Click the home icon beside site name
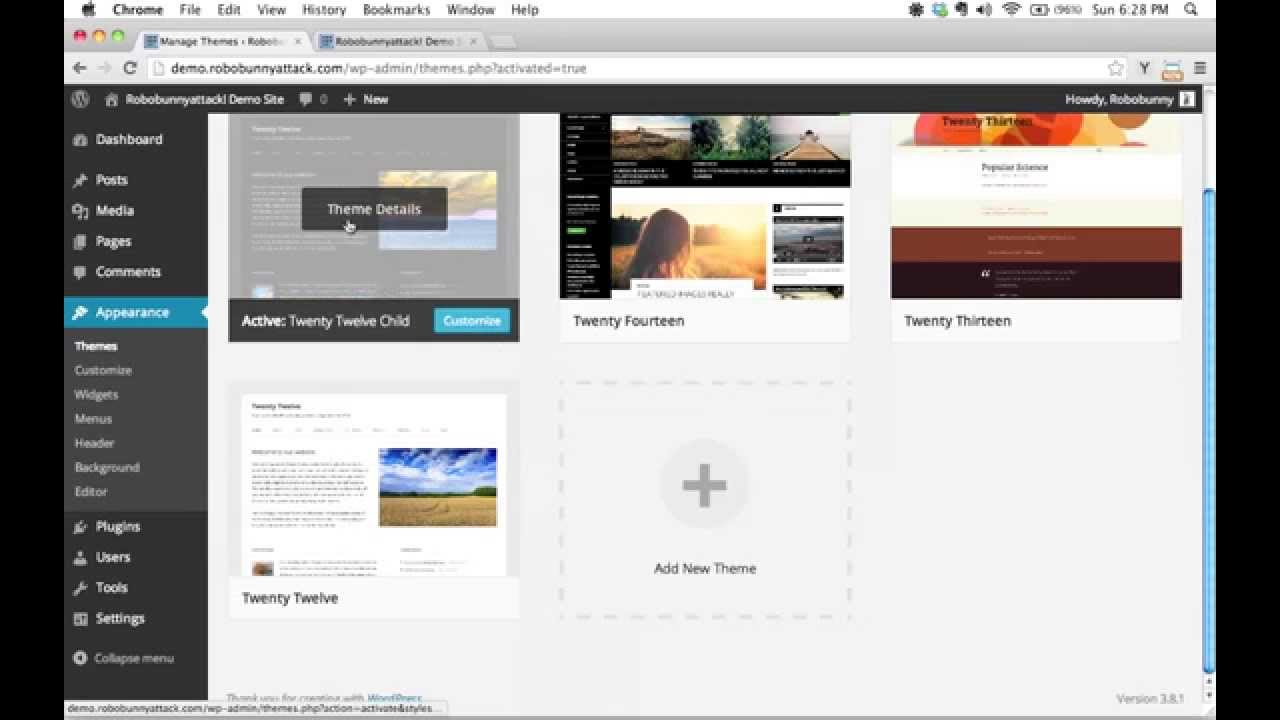 (x=112, y=99)
